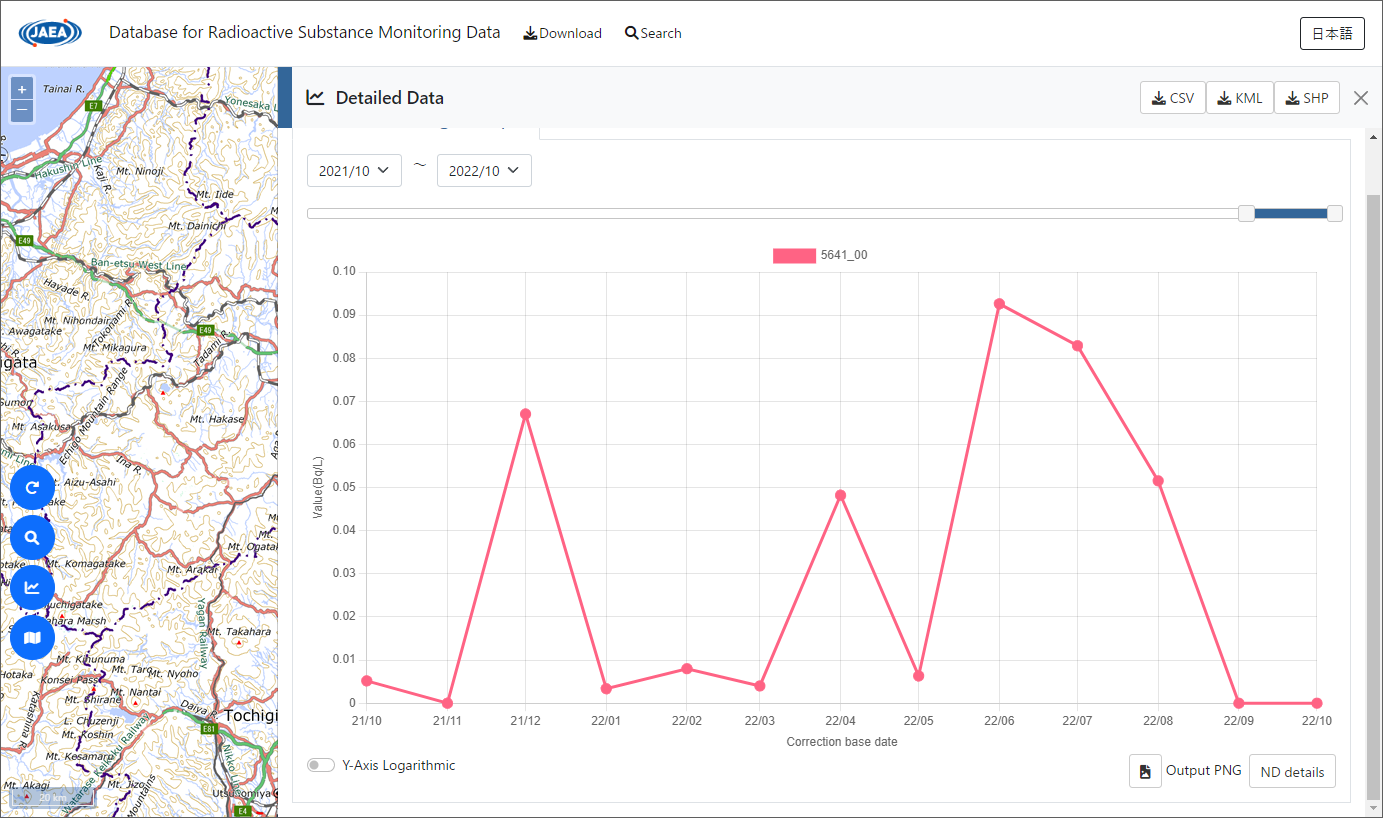Click the 22/06 peak data point
Screen dimensions: 1383x818
(x=999, y=304)
